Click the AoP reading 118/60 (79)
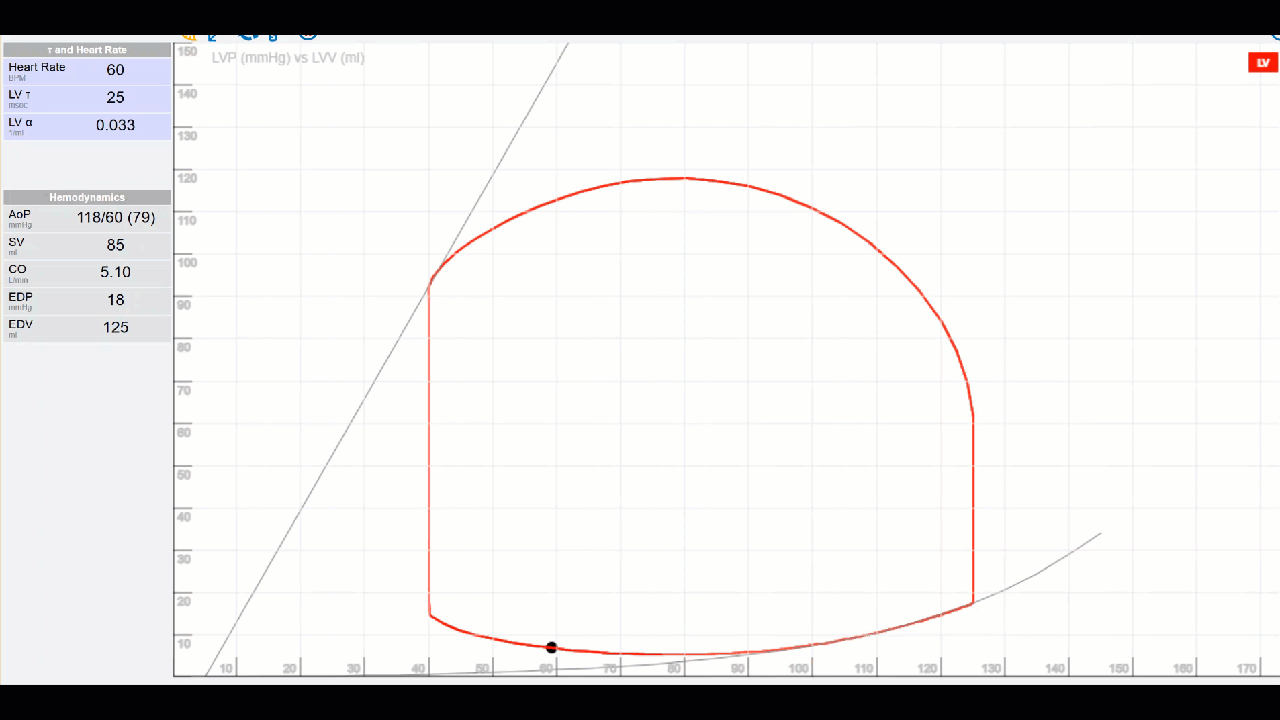1280x720 pixels. click(x=115, y=217)
